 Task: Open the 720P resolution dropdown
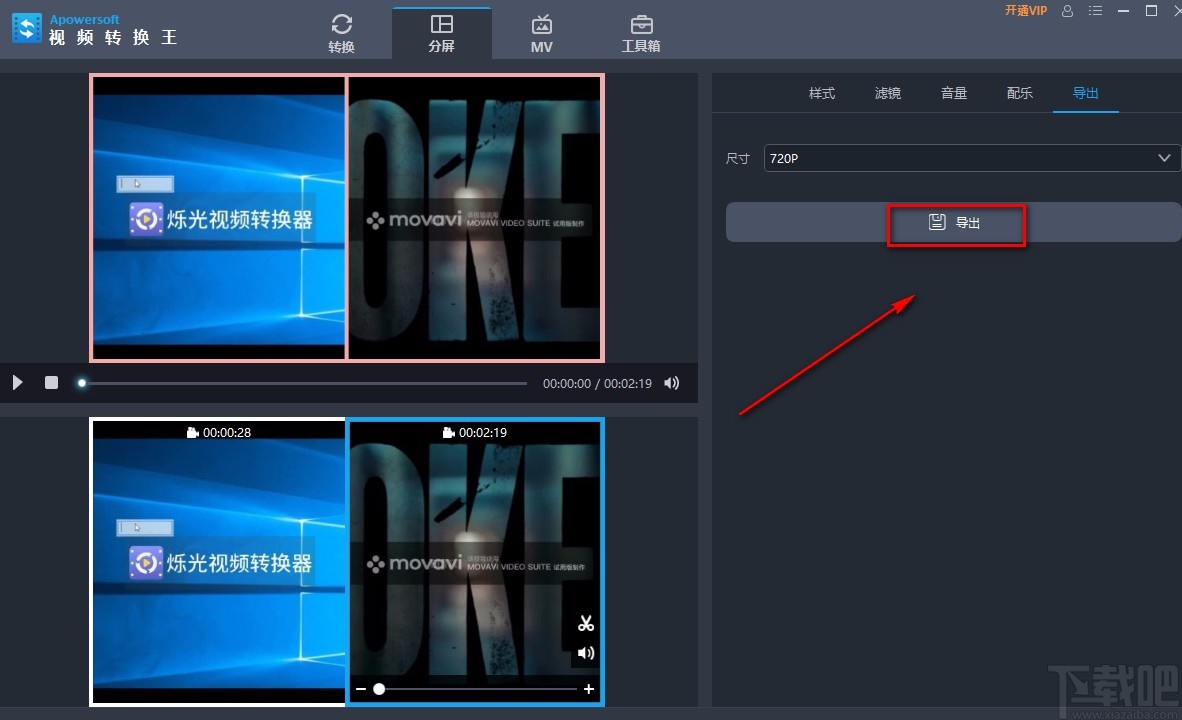pyautogui.click(x=970, y=158)
